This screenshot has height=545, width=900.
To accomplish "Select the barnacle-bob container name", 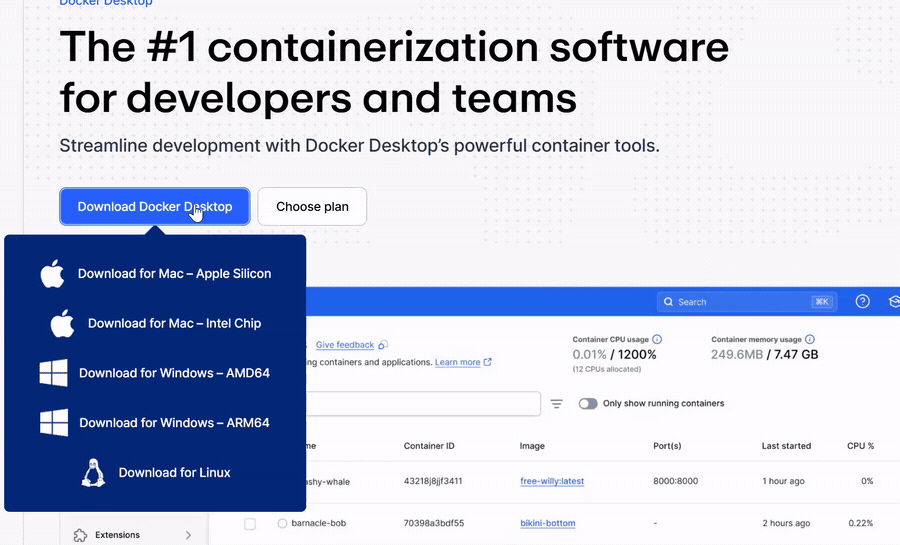I will pos(319,523).
